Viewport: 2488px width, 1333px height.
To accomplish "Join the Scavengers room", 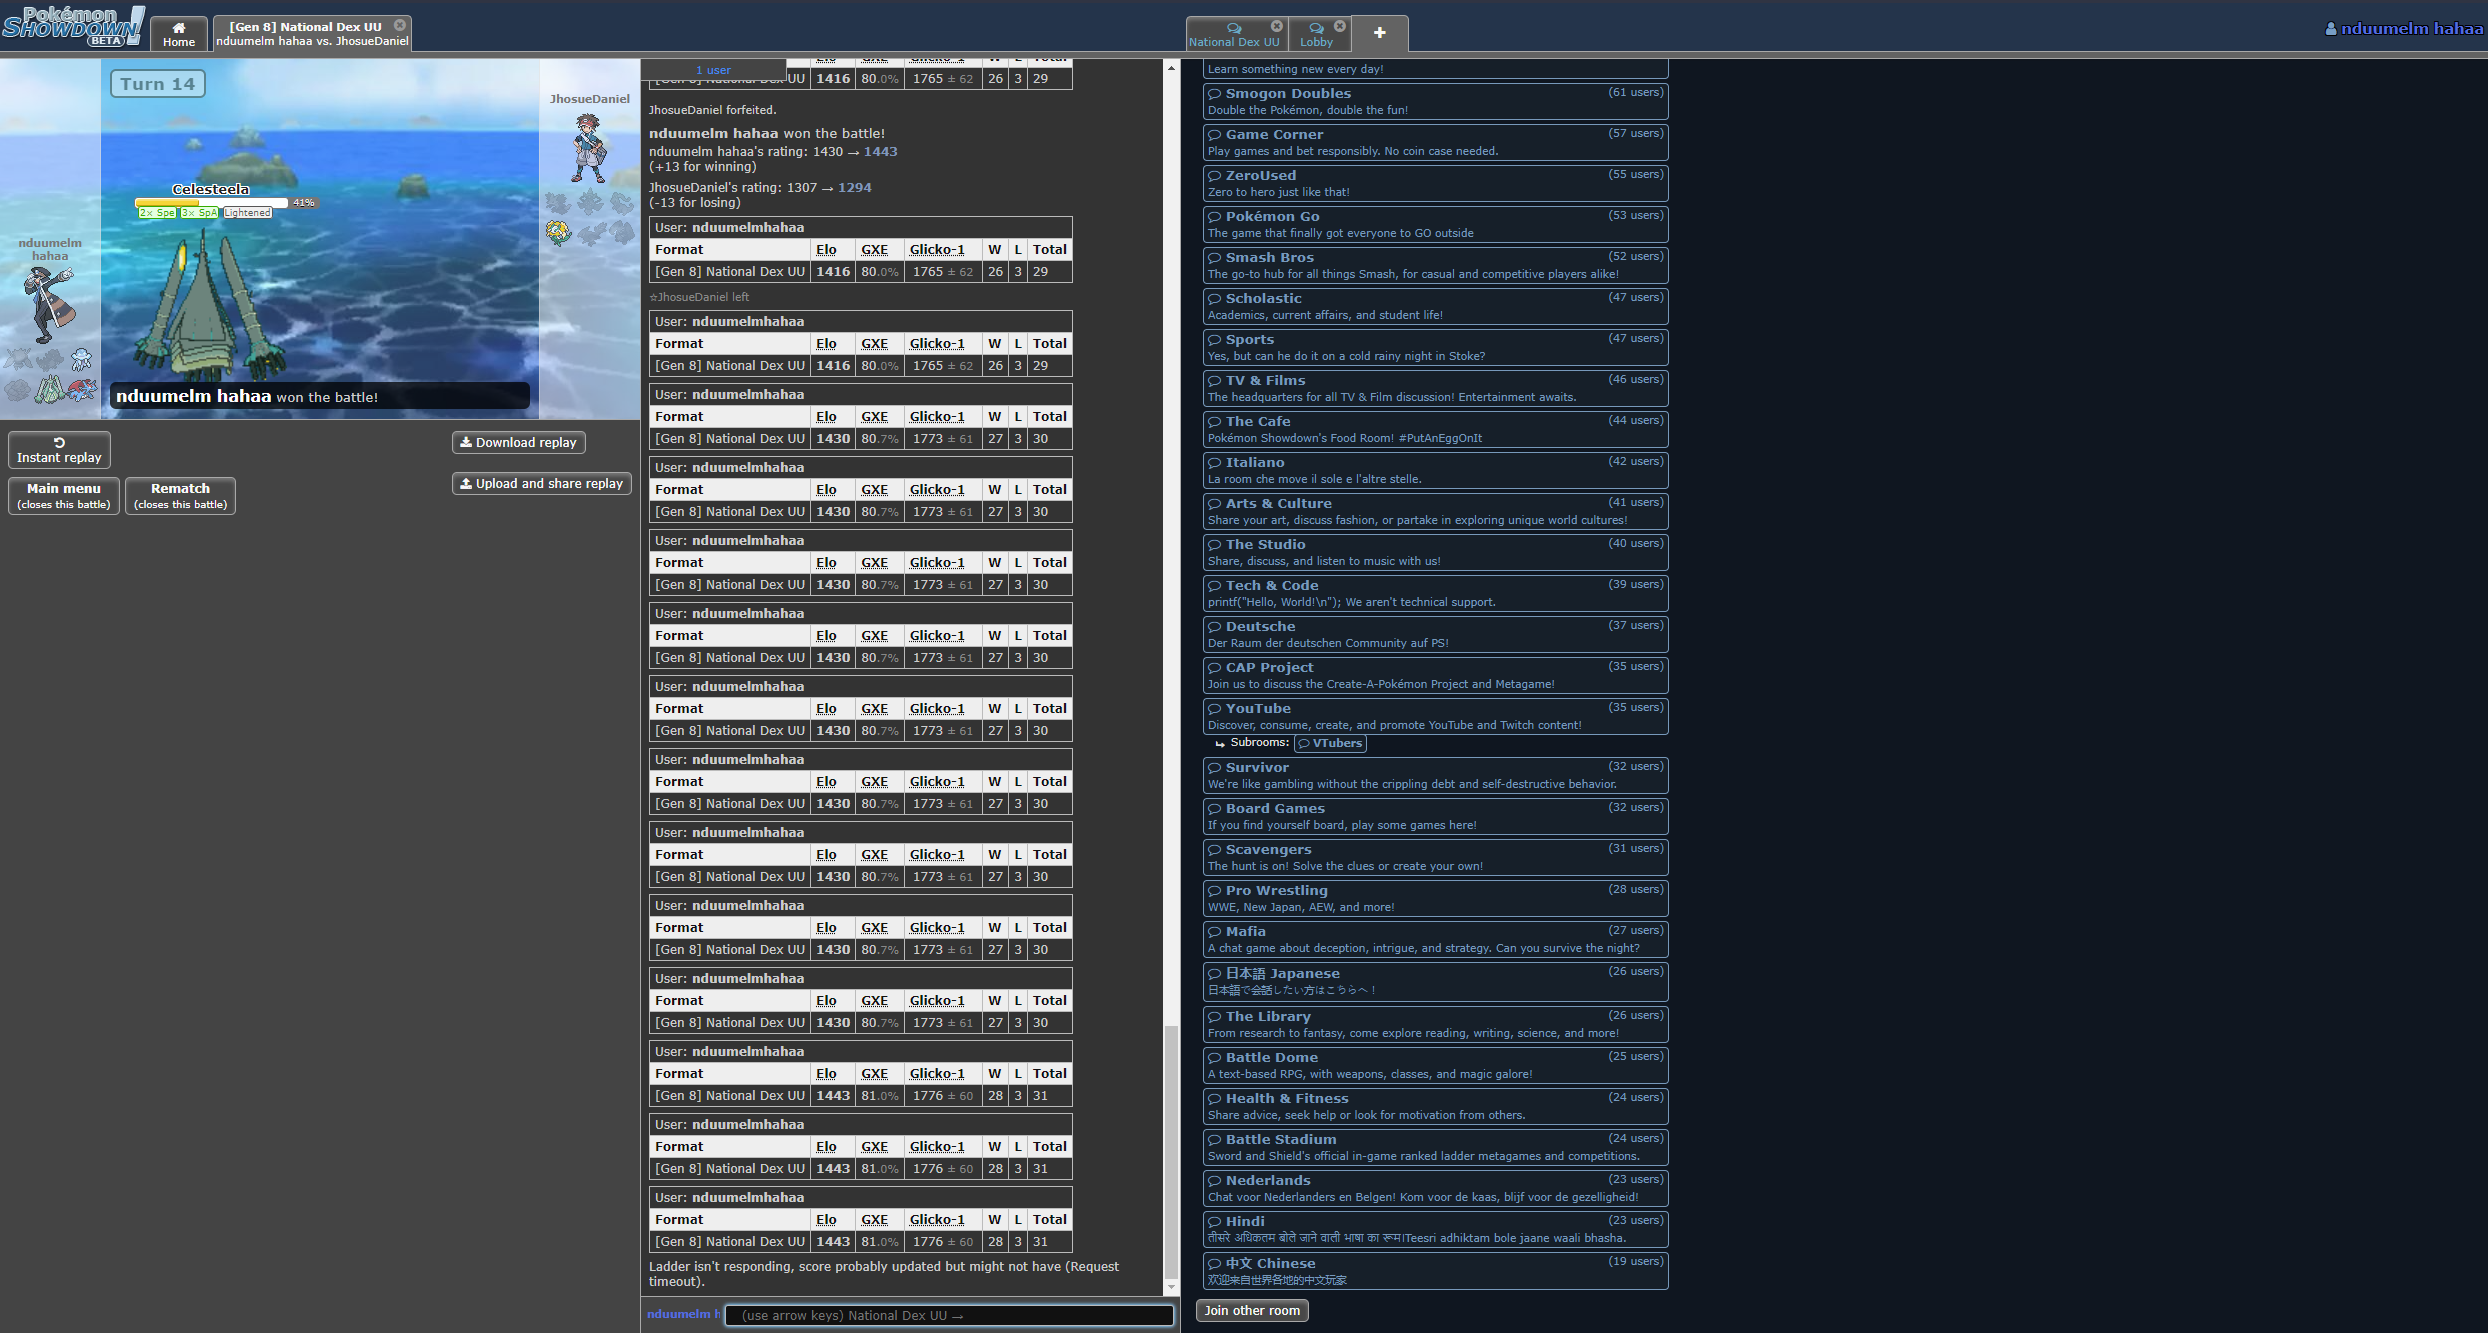I will pos(1435,857).
